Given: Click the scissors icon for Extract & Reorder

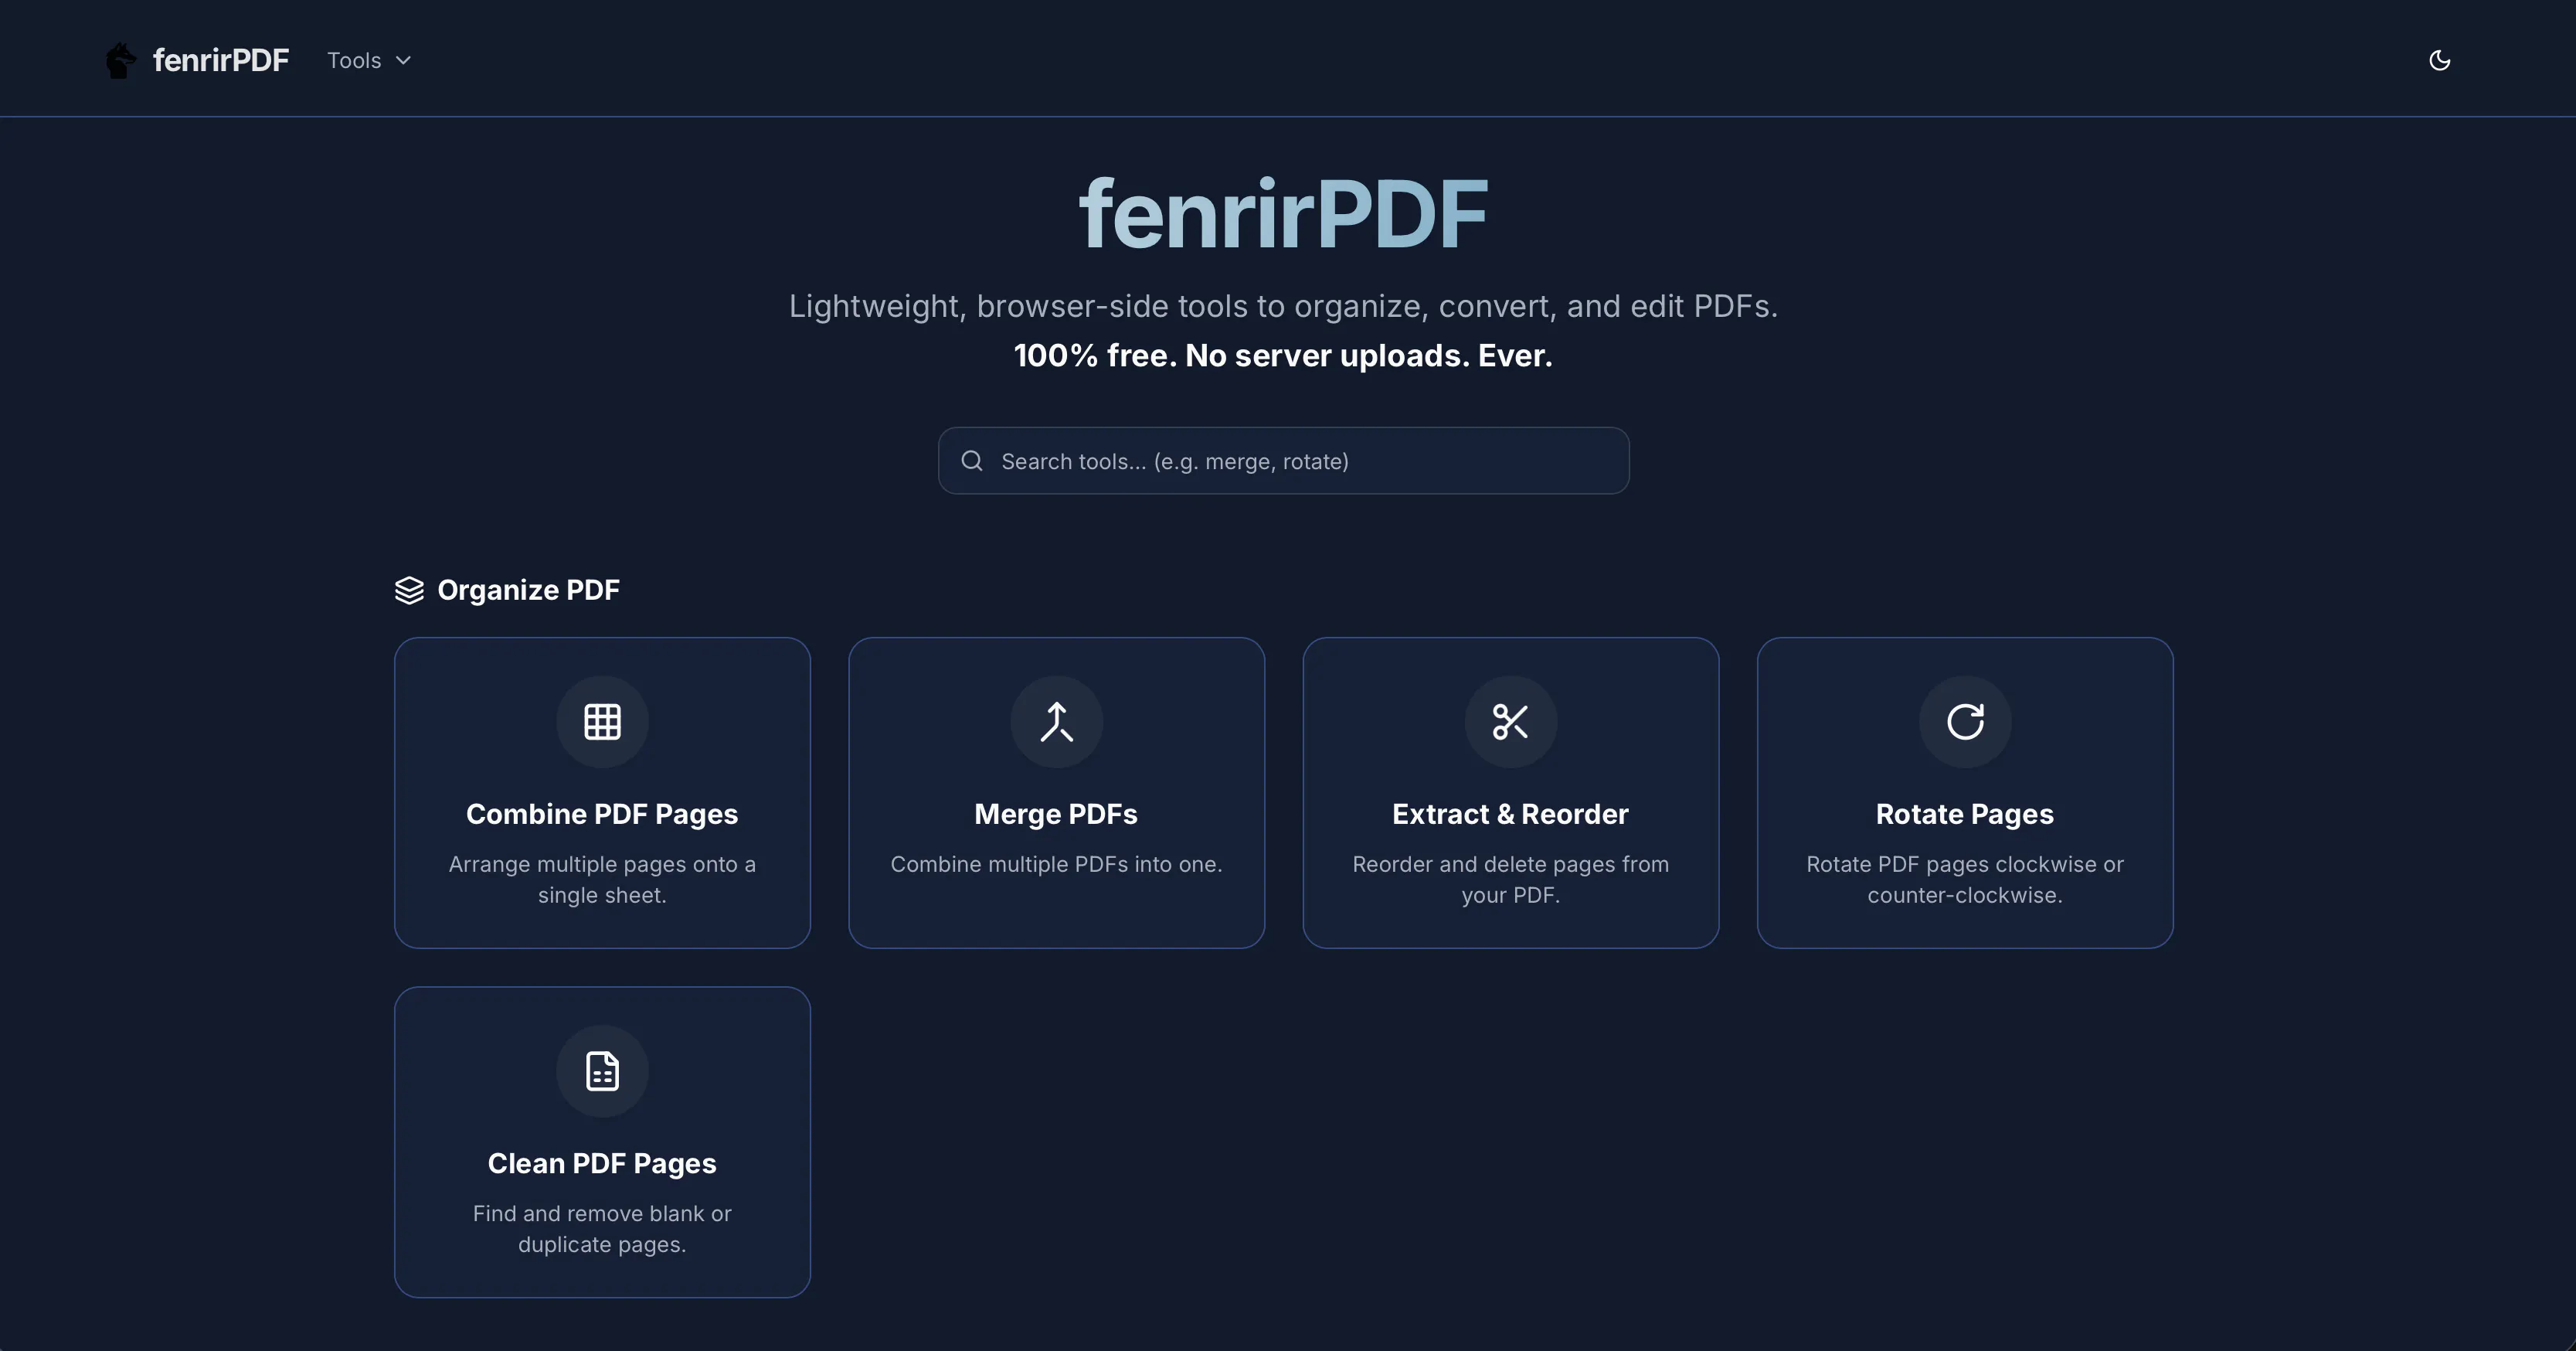Looking at the screenshot, I should click(x=1510, y=722).
